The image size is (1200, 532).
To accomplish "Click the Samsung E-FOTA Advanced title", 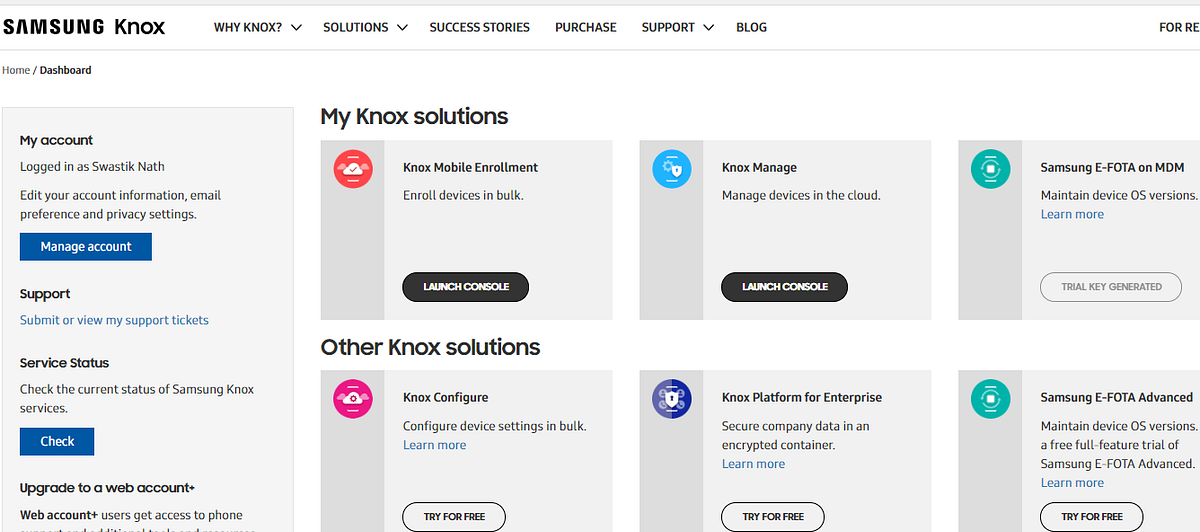I will (x=1117, y=398).
